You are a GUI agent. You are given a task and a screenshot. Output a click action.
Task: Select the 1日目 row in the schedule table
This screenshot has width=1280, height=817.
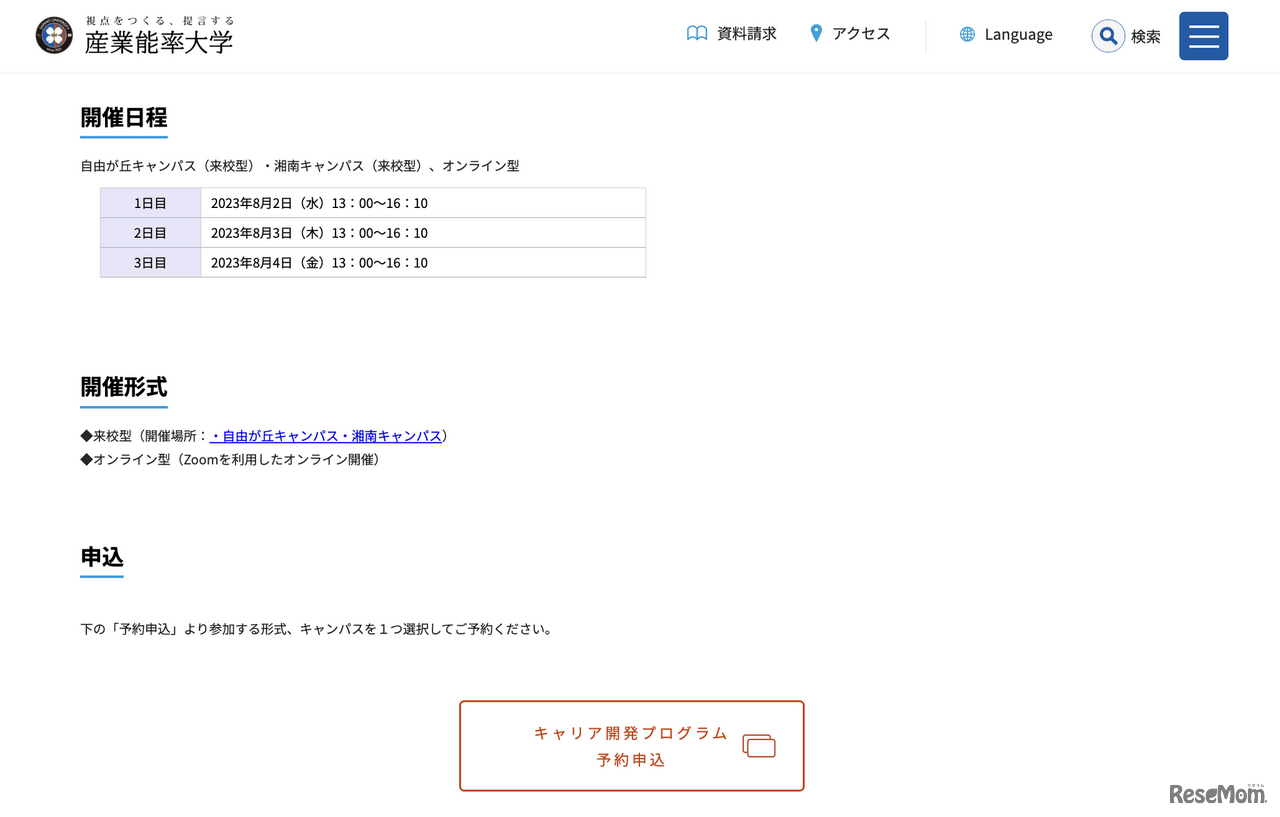click(150, 202)
